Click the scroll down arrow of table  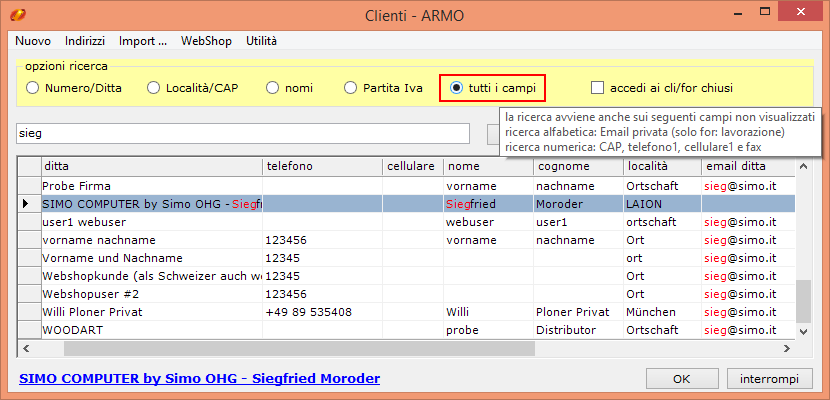[803, 330]
